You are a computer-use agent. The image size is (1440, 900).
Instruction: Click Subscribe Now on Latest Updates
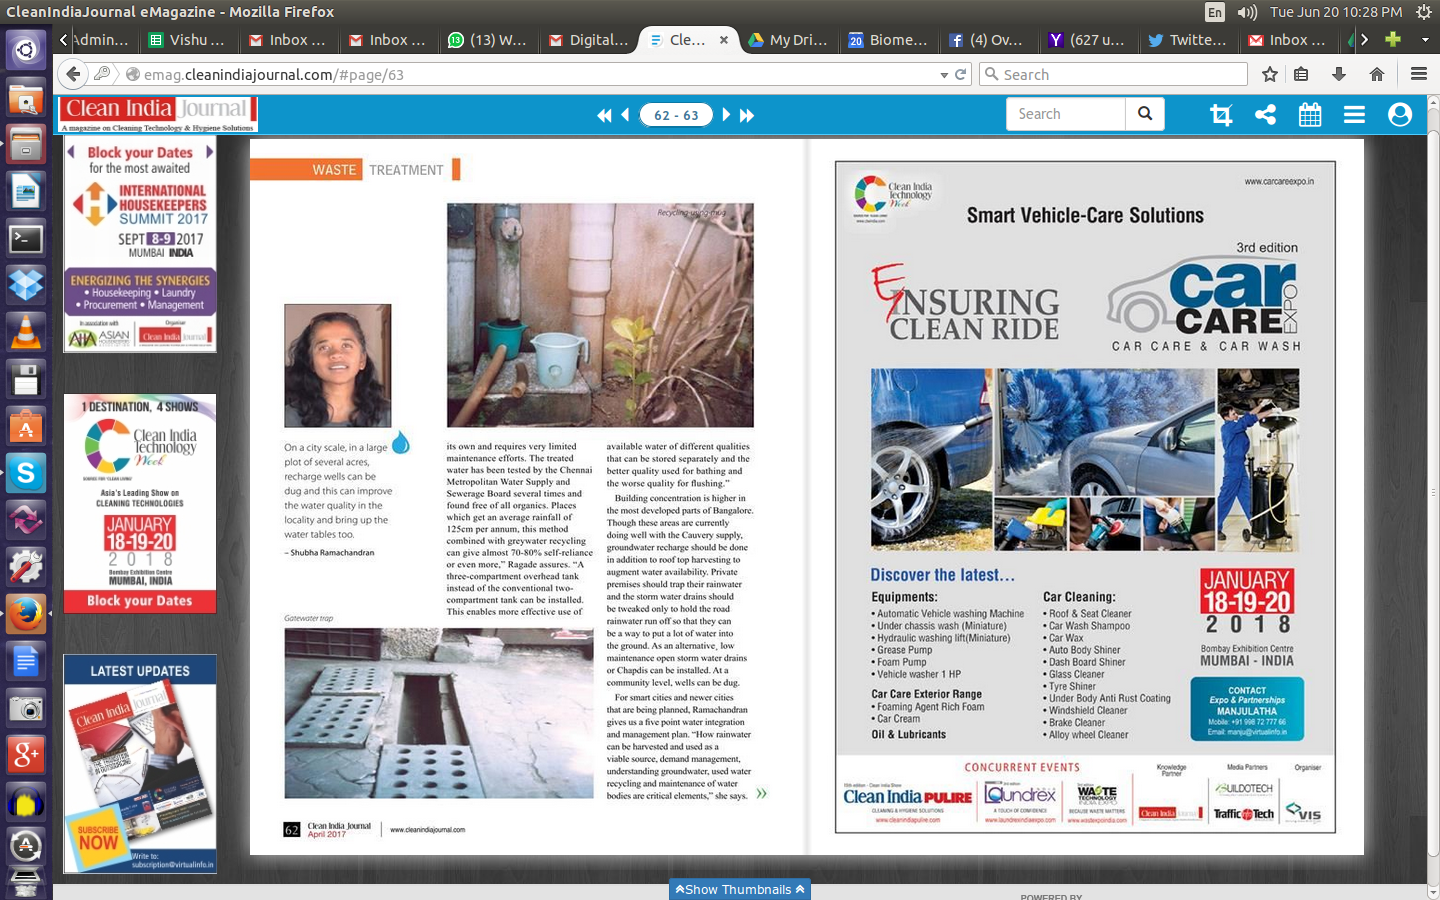click(x=98, y=837)
